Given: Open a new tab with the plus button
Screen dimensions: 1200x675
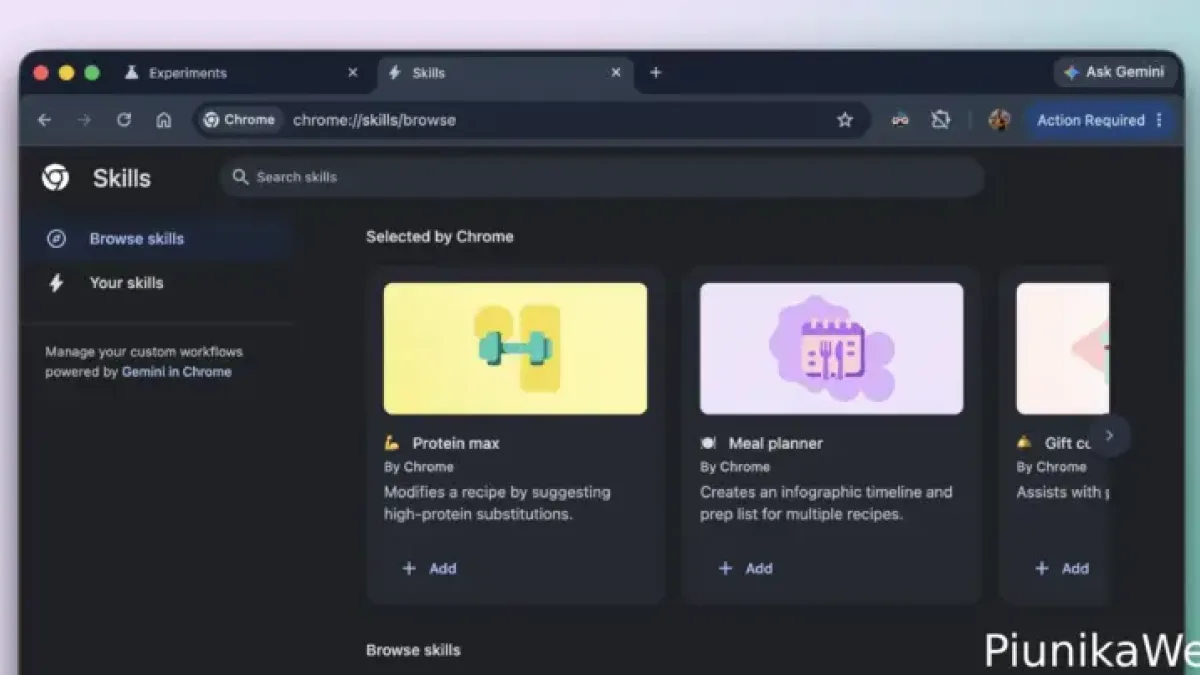Looking at the screenshot, I should [x=656, y=72].
